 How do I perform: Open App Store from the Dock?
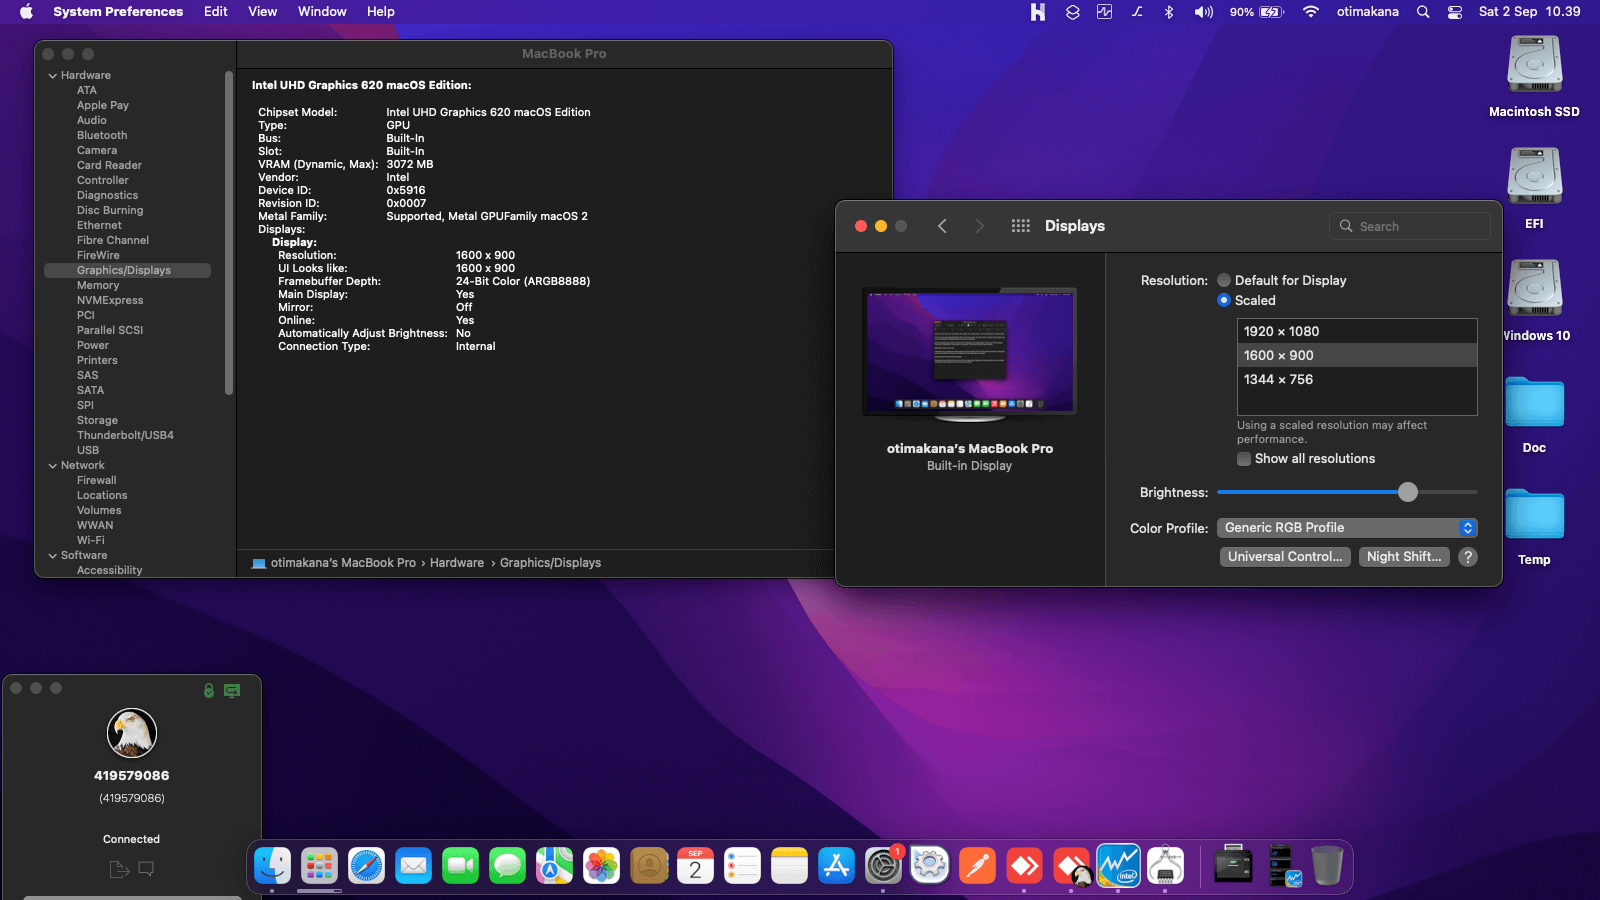[836, 866]
